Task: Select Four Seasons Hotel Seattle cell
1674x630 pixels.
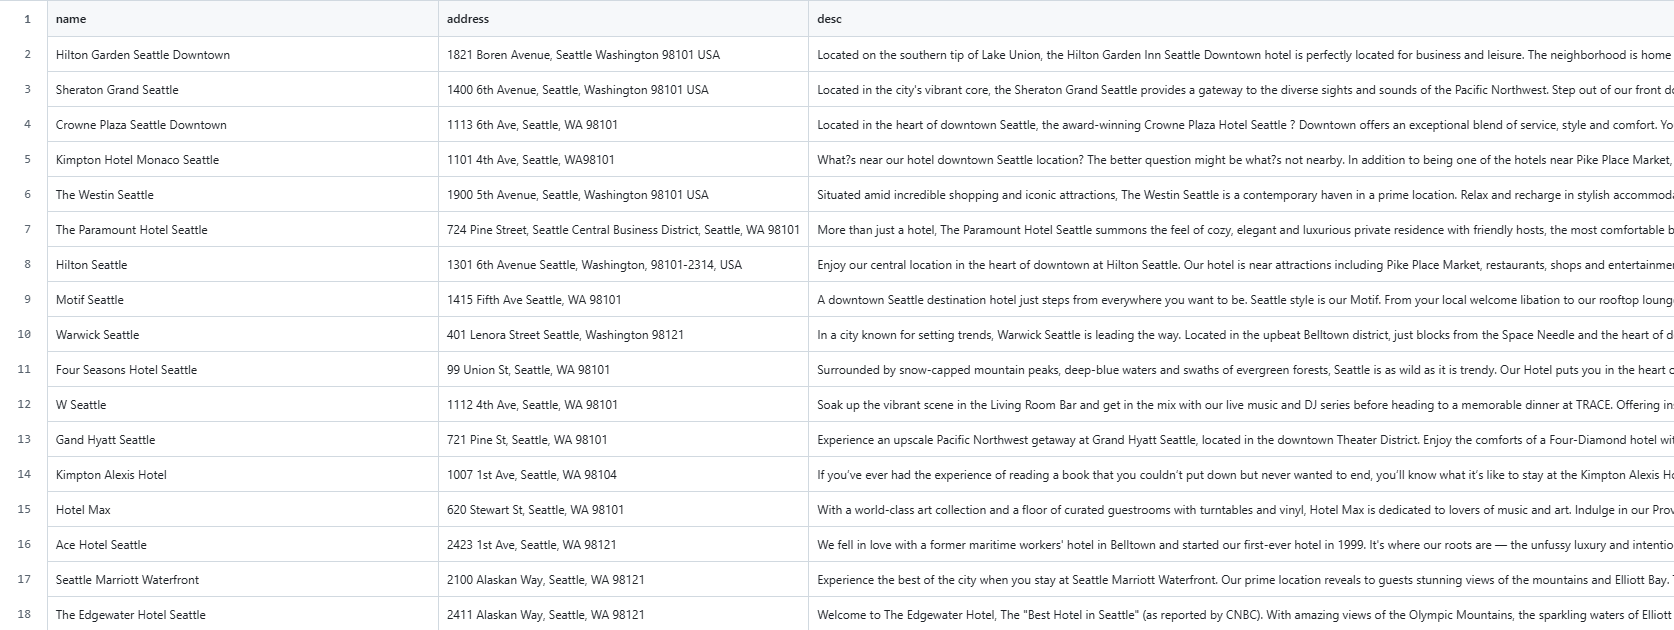Action: (243, 370)
